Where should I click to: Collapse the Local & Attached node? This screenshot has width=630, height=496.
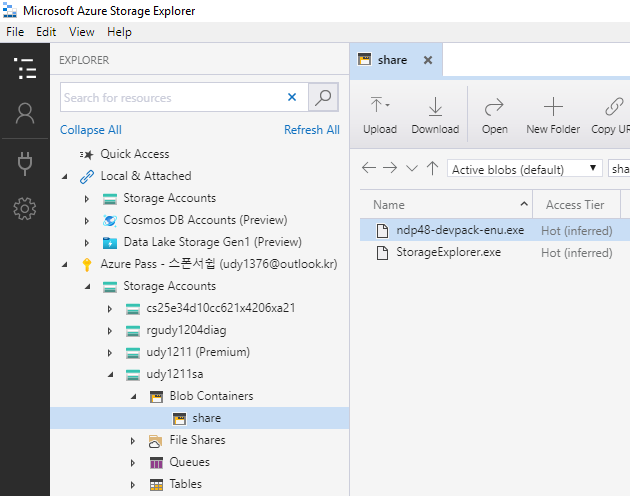[x=65, y=176]
